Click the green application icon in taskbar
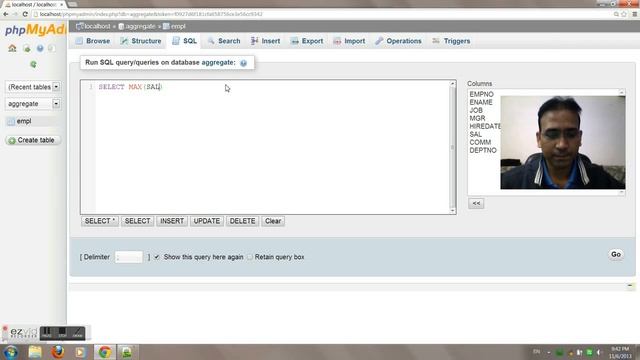640x360 pixels. pos(127,352)
